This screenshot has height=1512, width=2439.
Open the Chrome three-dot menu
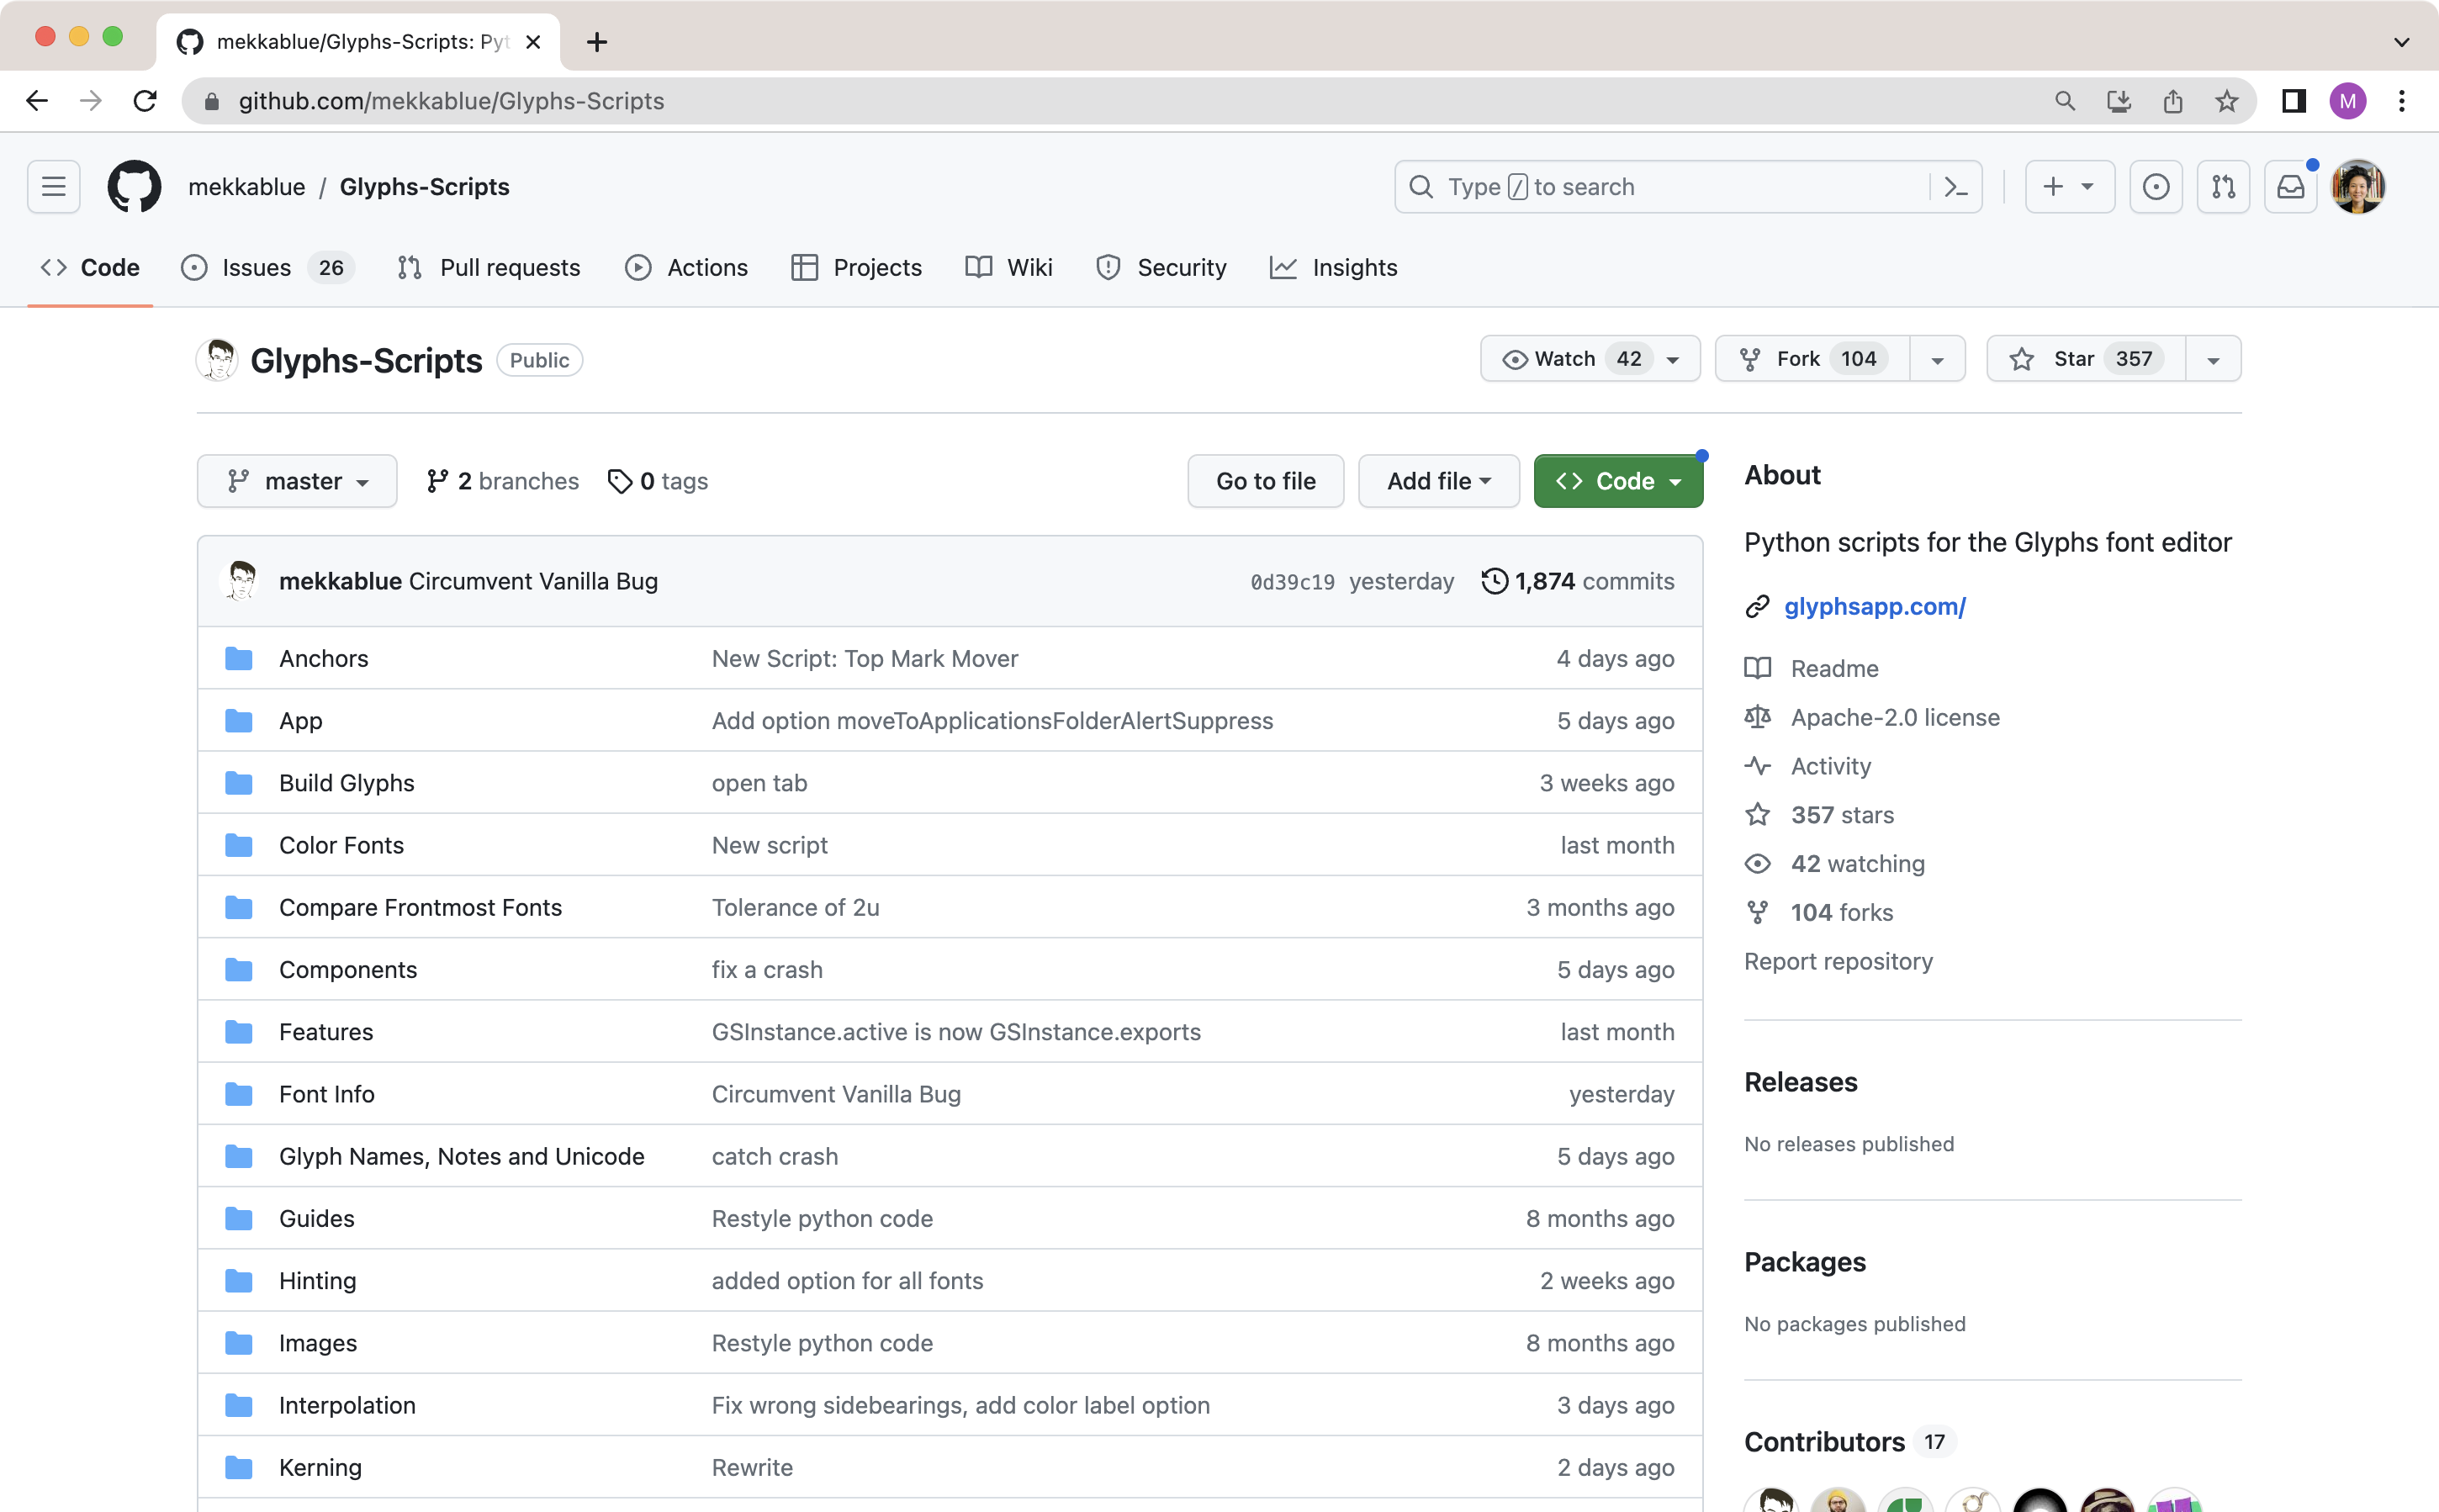tap(2401, 101)
